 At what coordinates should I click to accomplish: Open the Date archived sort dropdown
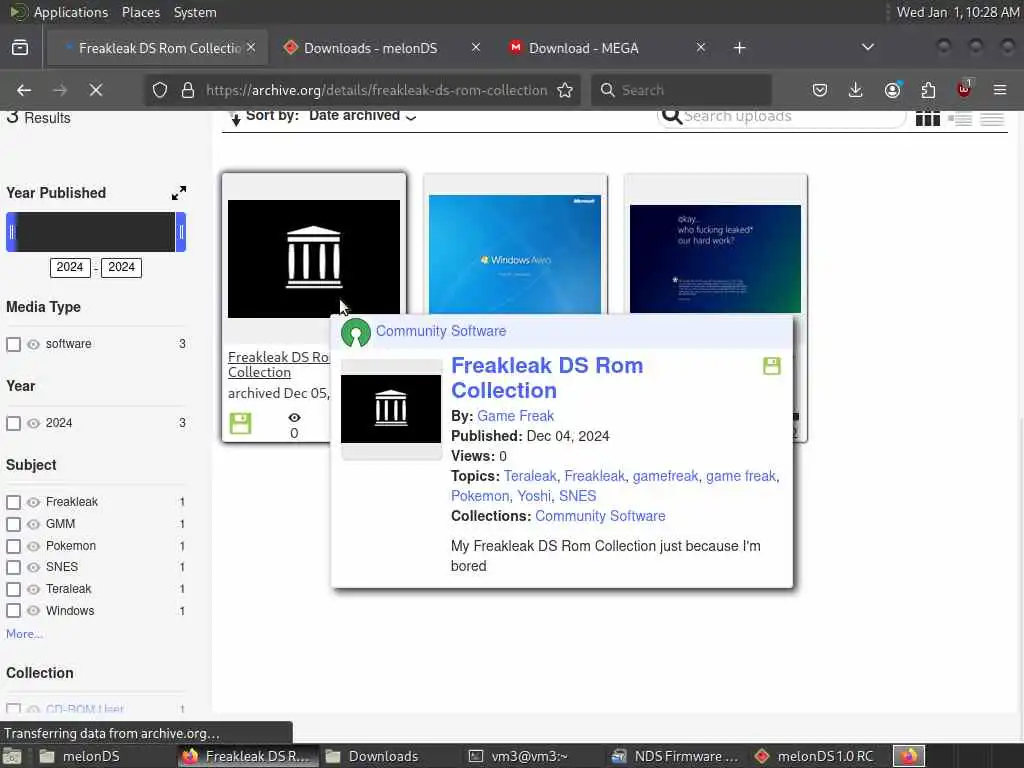pos(362,116)
